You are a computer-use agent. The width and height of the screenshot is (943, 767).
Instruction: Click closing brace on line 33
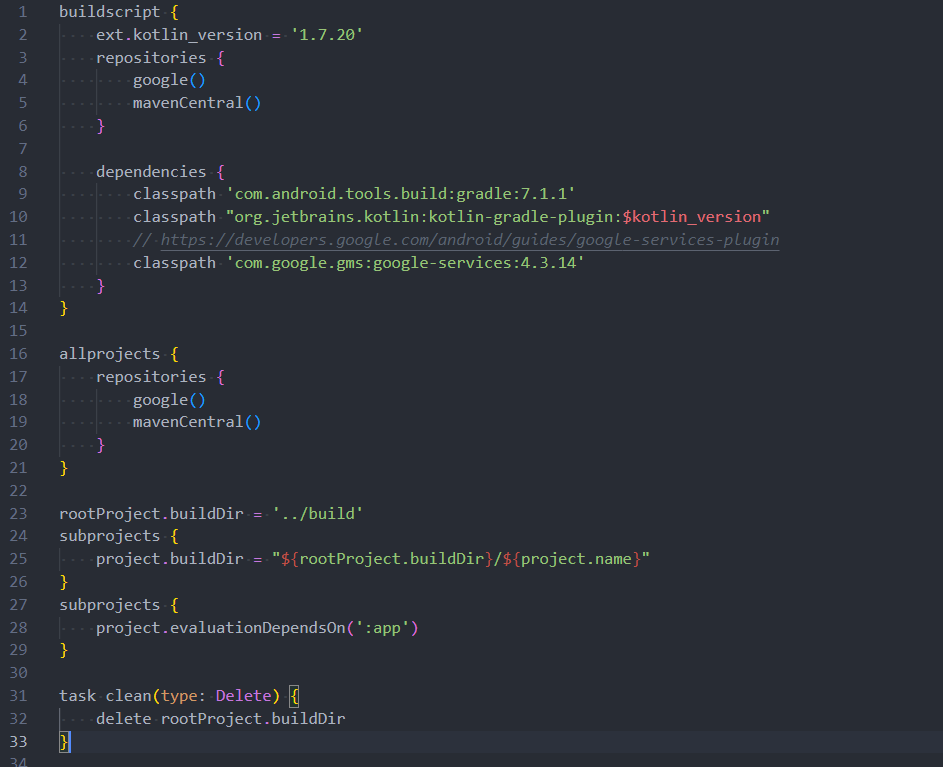point(64,742)
